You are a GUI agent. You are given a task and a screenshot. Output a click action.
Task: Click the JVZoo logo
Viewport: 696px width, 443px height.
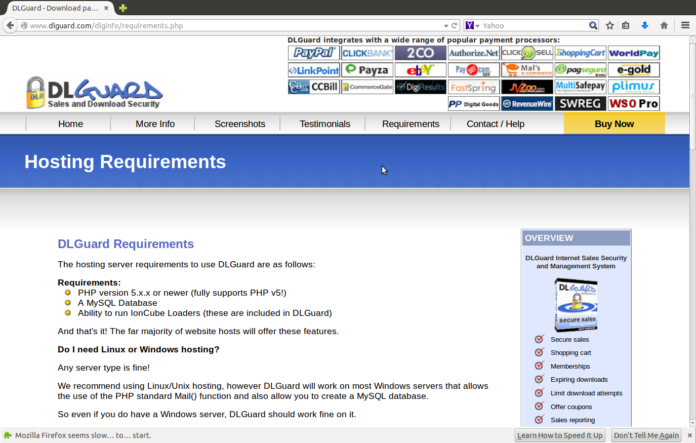[527, 87]
